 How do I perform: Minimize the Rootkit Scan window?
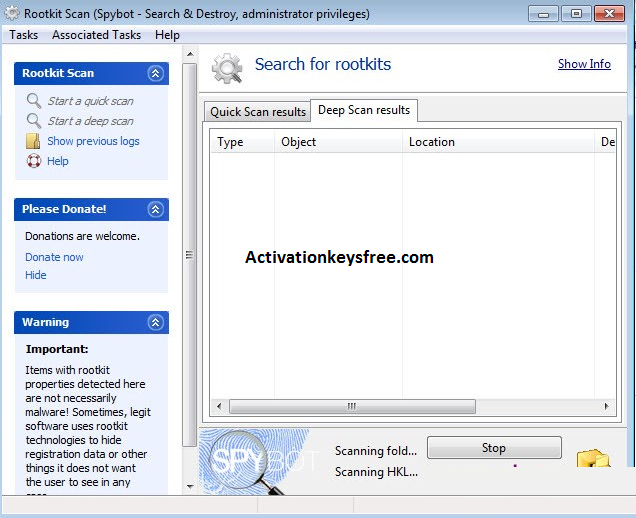point(544,14)
